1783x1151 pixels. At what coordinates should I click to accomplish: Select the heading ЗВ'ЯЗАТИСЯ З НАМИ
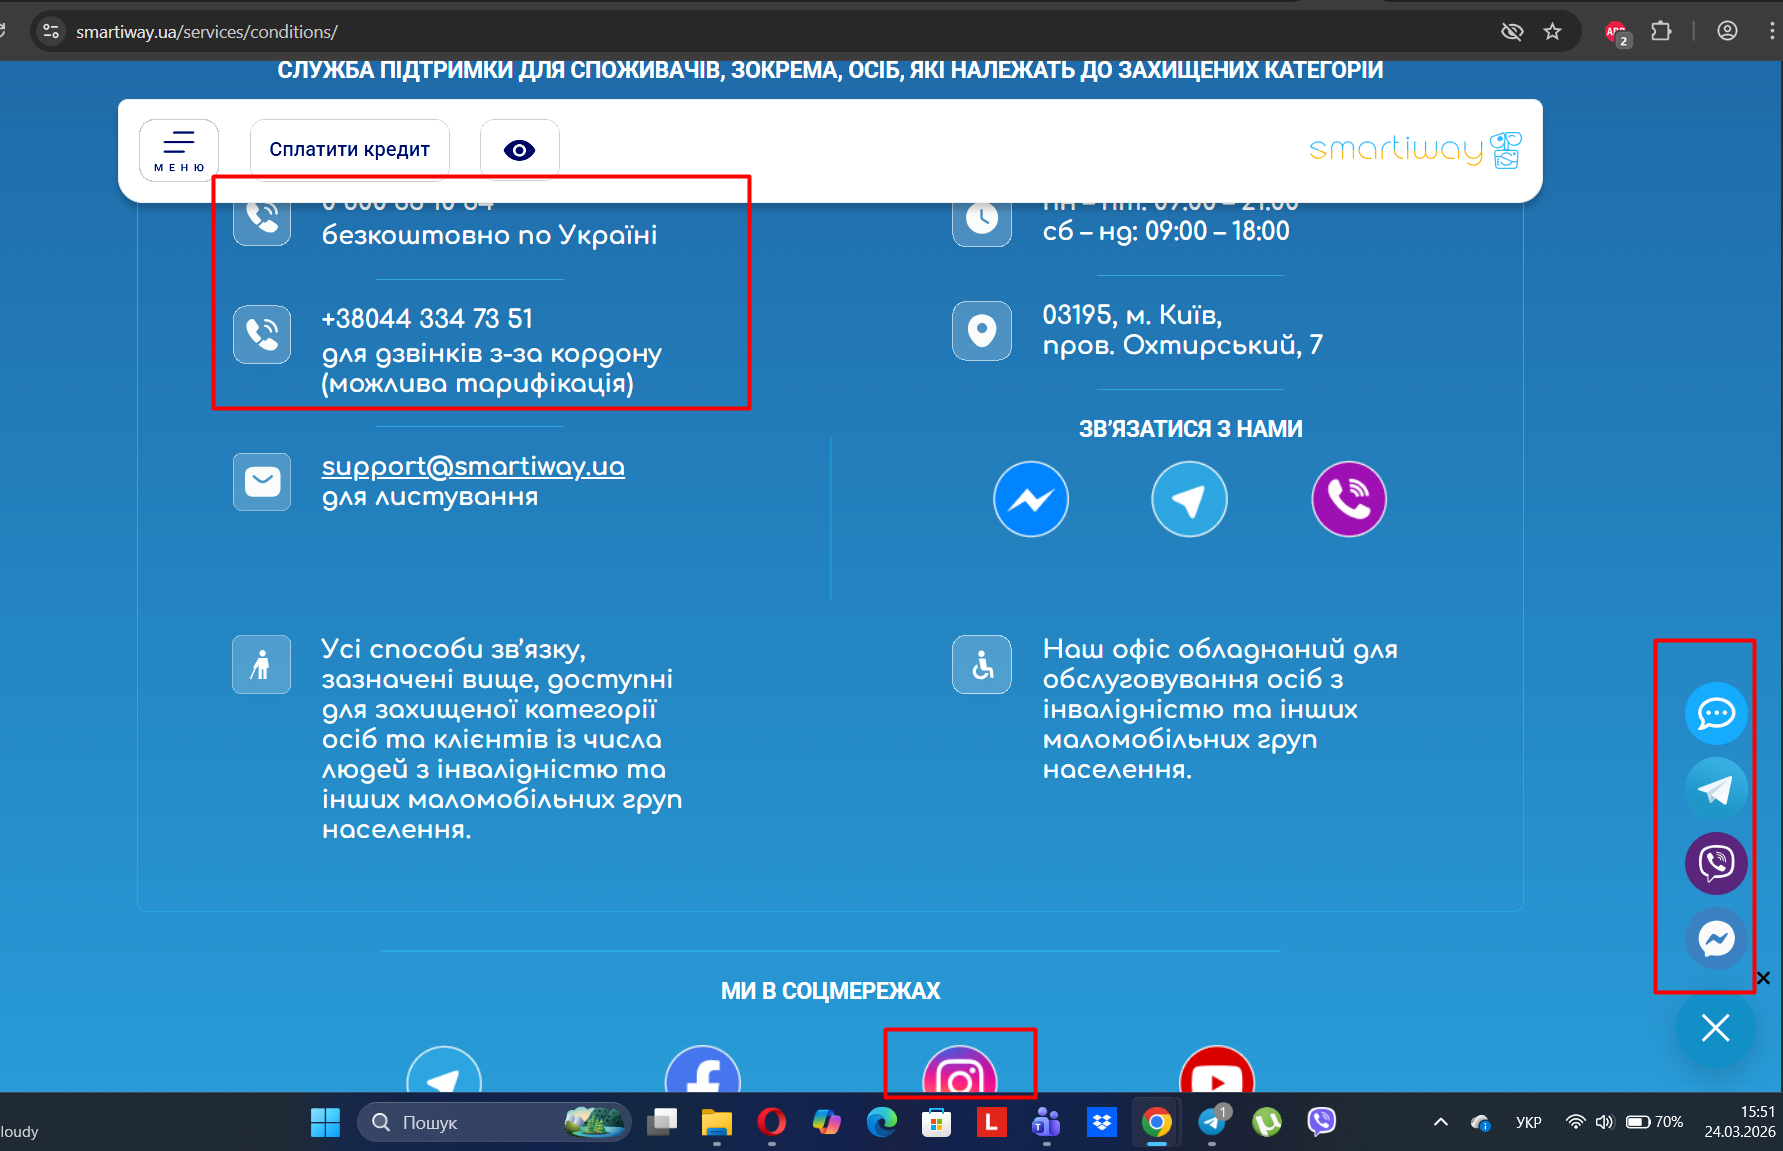coord(1190,429)
